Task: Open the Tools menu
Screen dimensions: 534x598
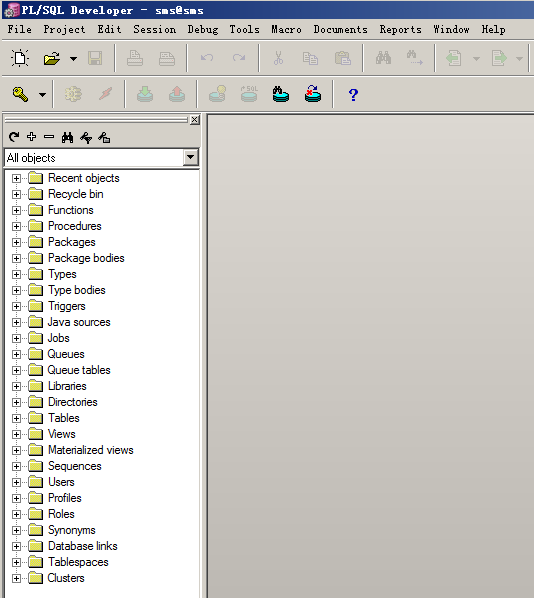Action: click(244, 29)
